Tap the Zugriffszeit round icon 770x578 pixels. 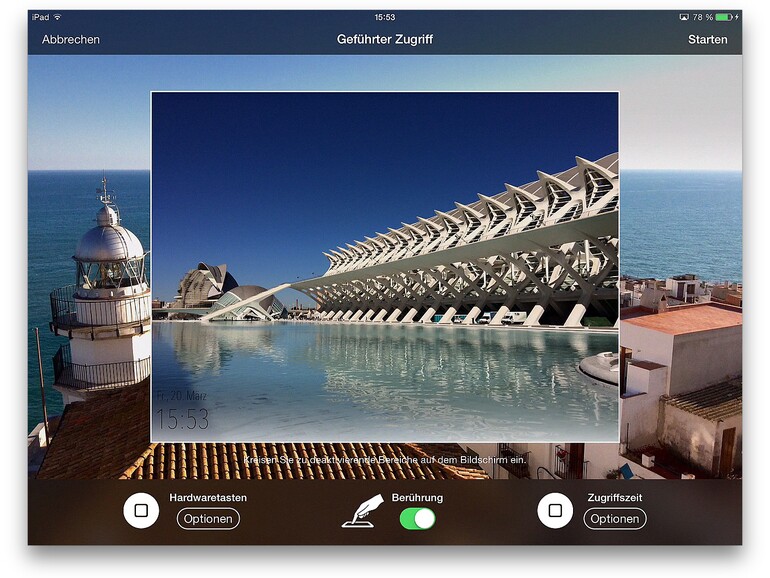[555, 510]
